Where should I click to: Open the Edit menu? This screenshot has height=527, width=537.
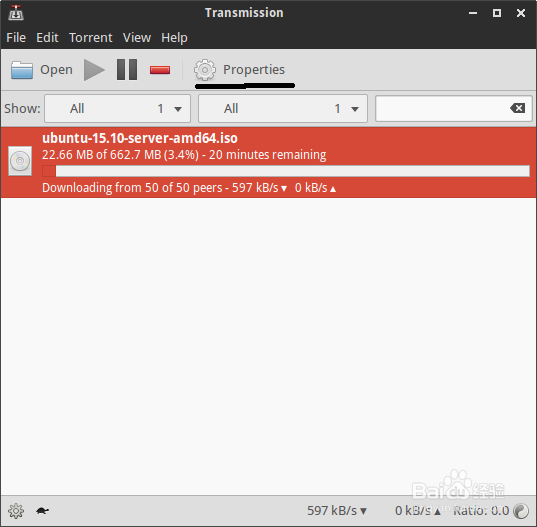[x=47, y=37]
